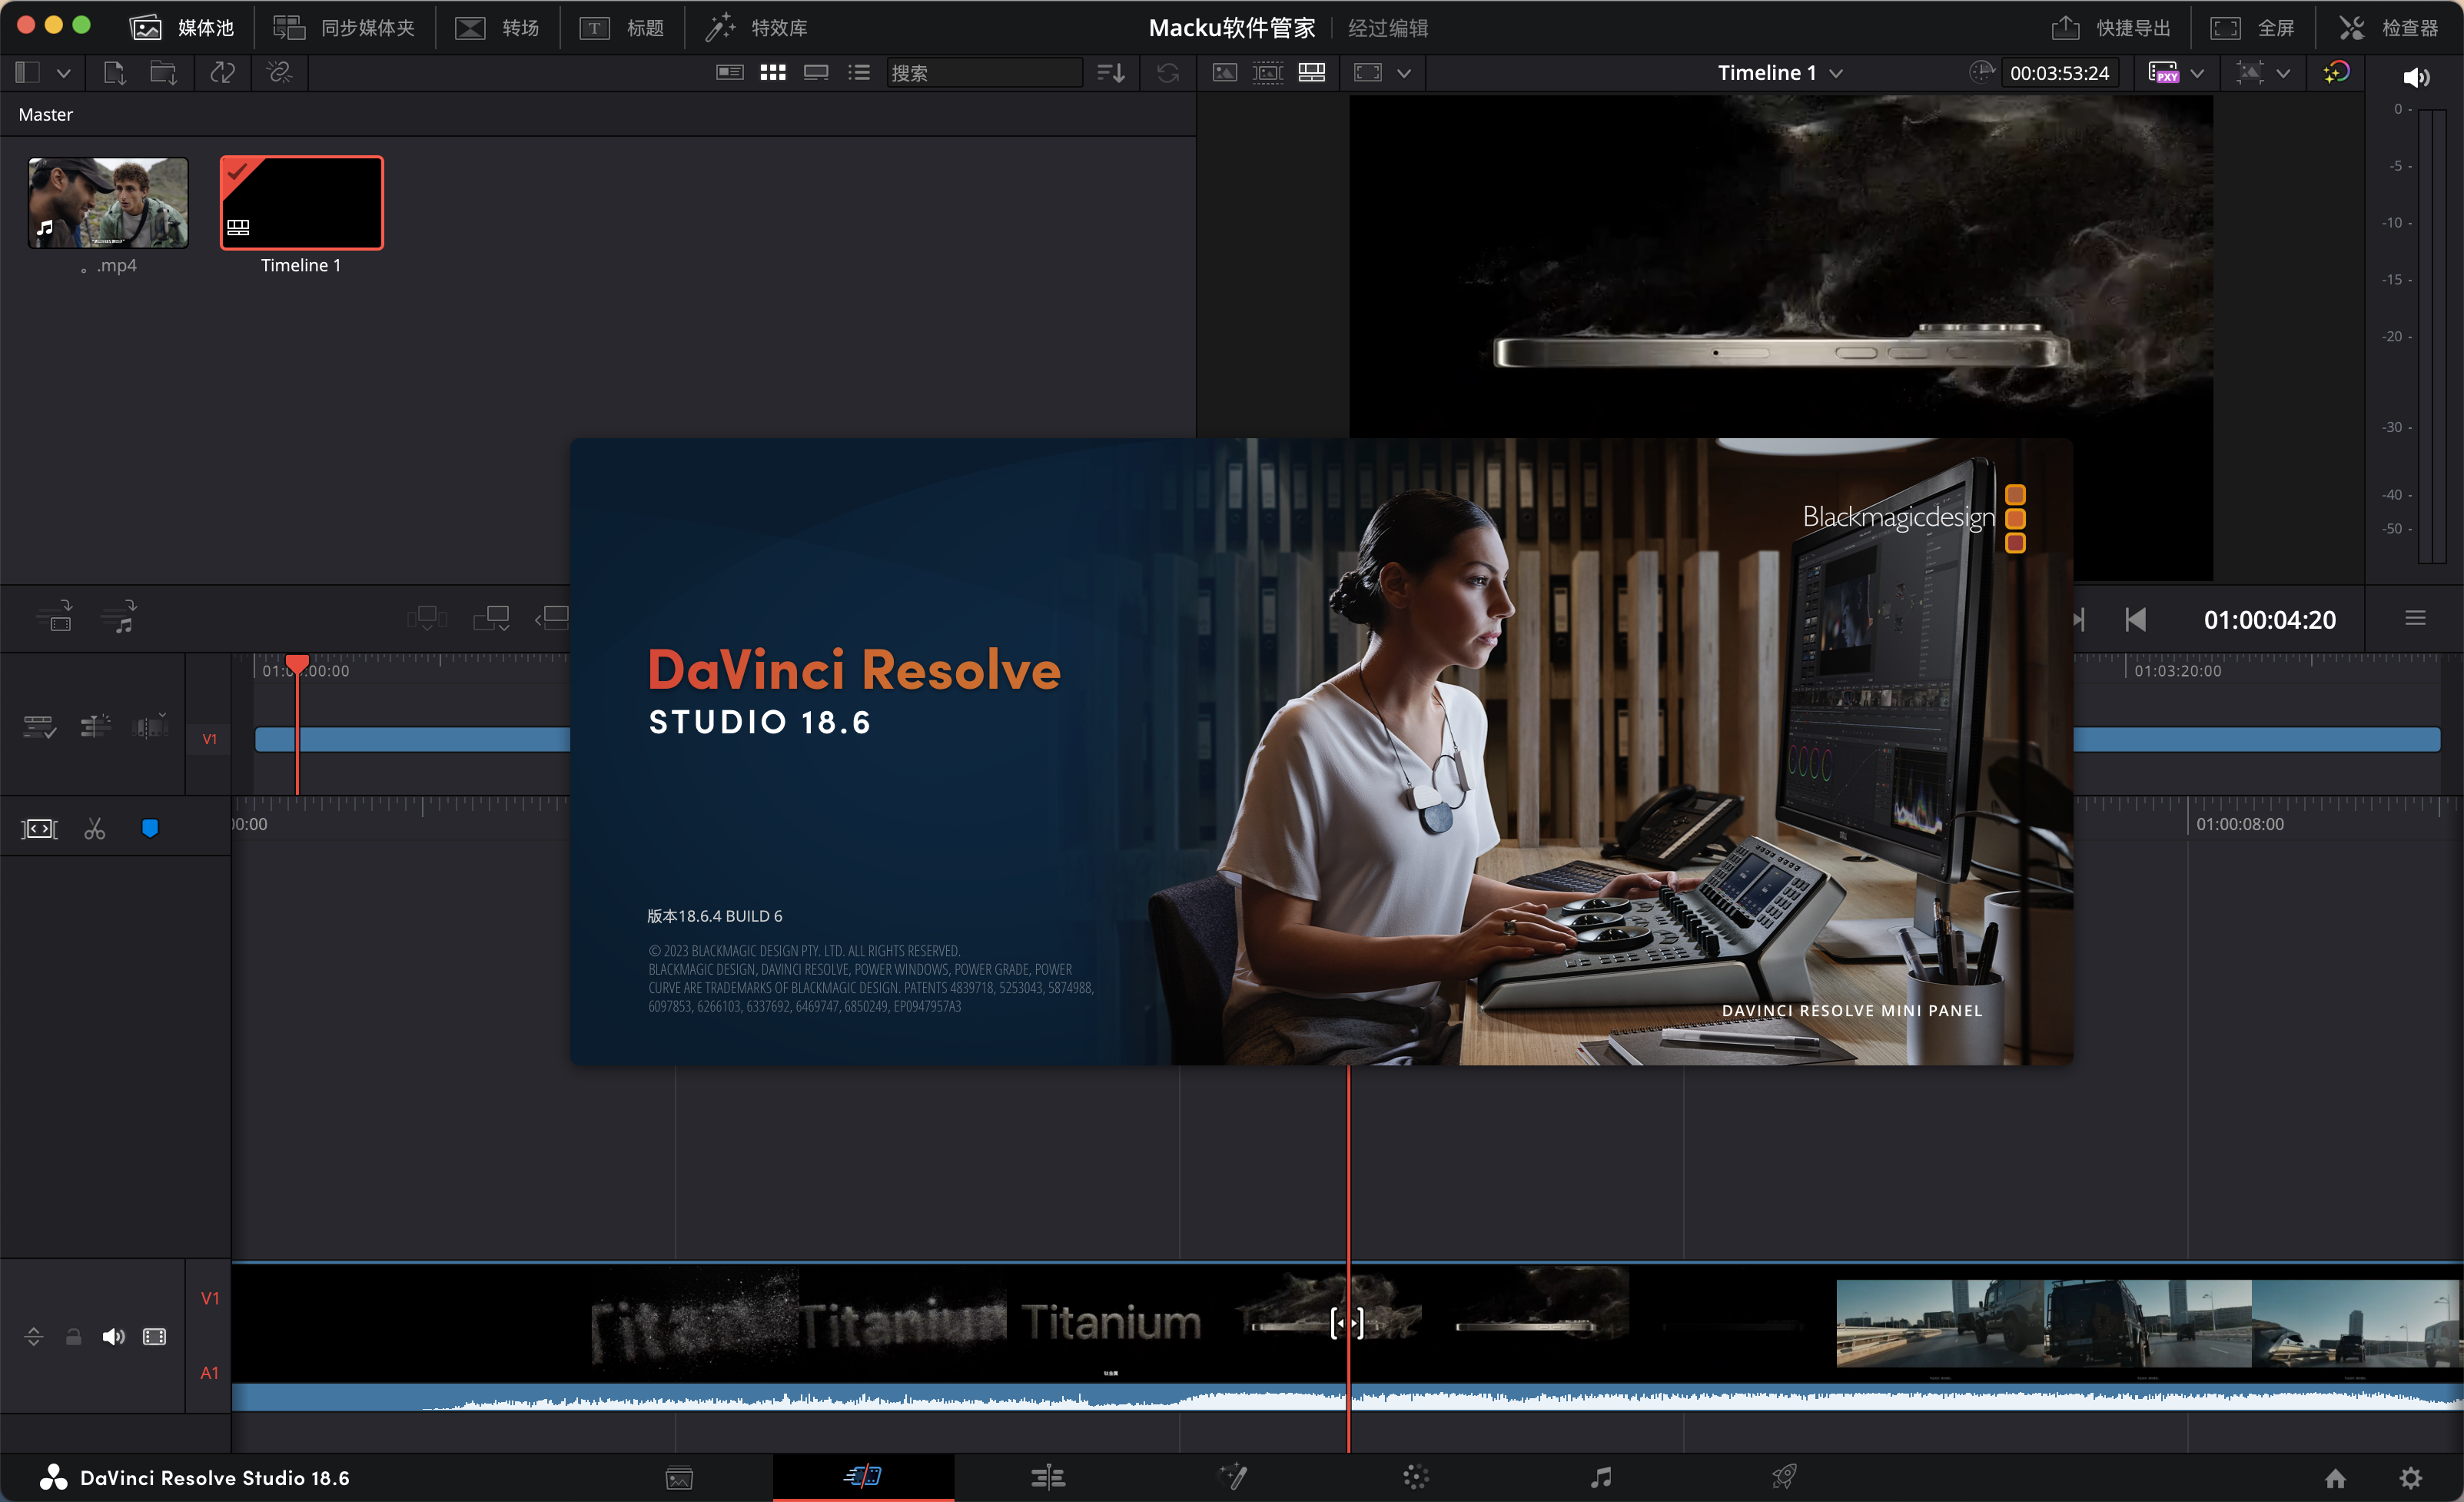The image size is (2464, 1502).
Task: Click the smart insert icon
Action: [x=55, y=616]
